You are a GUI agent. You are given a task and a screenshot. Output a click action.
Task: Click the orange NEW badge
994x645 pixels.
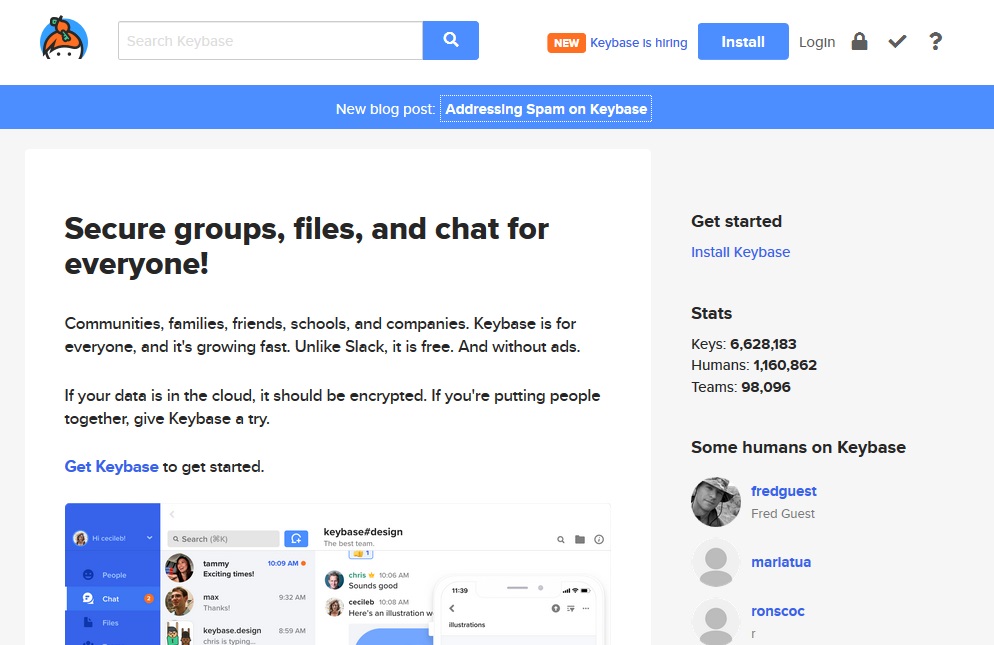tap(566, 42)
